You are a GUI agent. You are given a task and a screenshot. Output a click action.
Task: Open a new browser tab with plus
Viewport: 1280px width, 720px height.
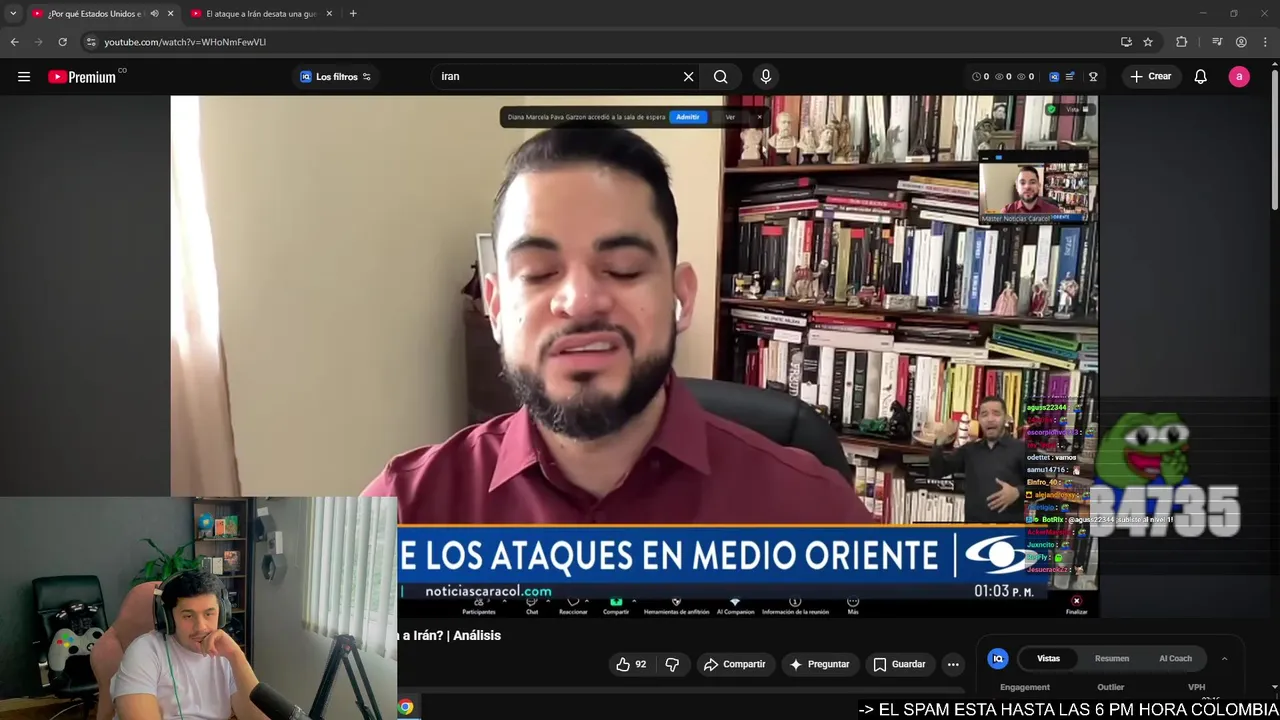pyautogui.click(x=353, y=14)
